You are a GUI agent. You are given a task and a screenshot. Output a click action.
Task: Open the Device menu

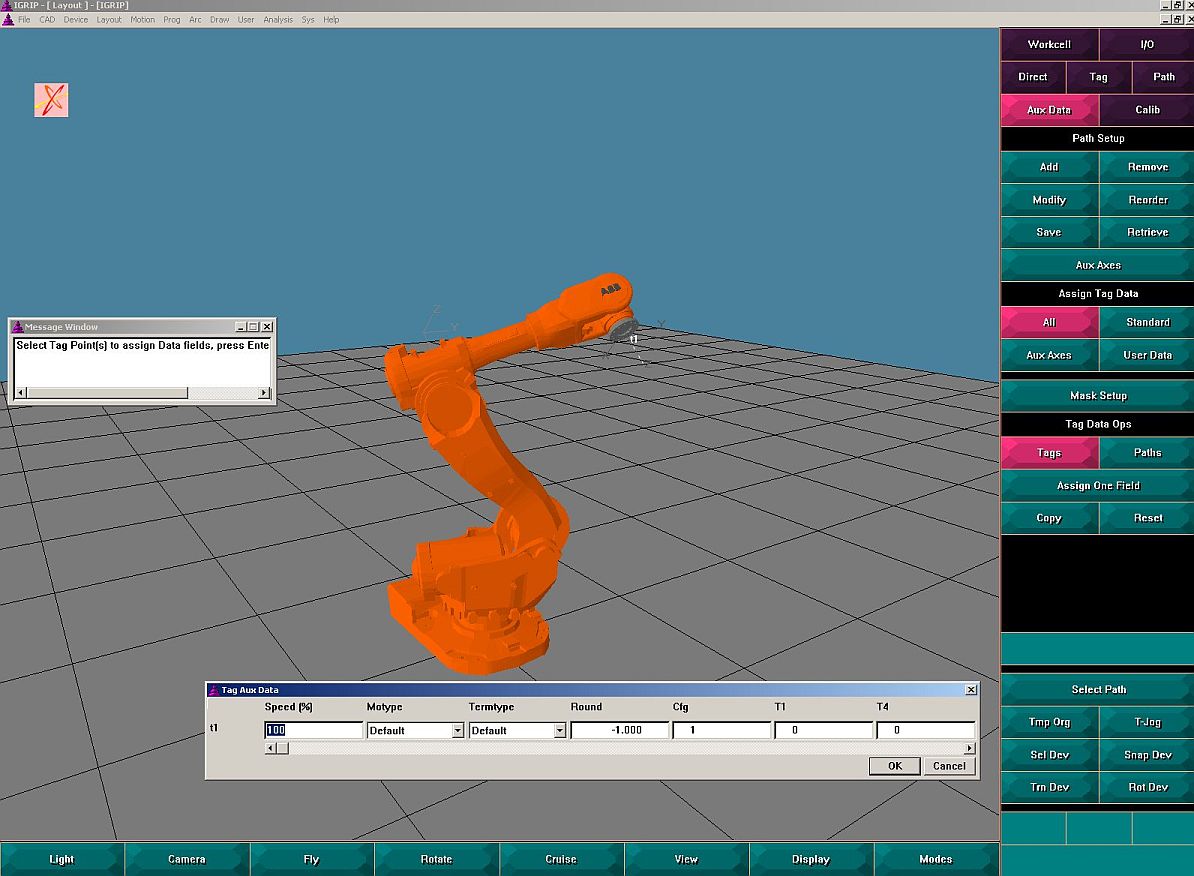coord(75,20)
